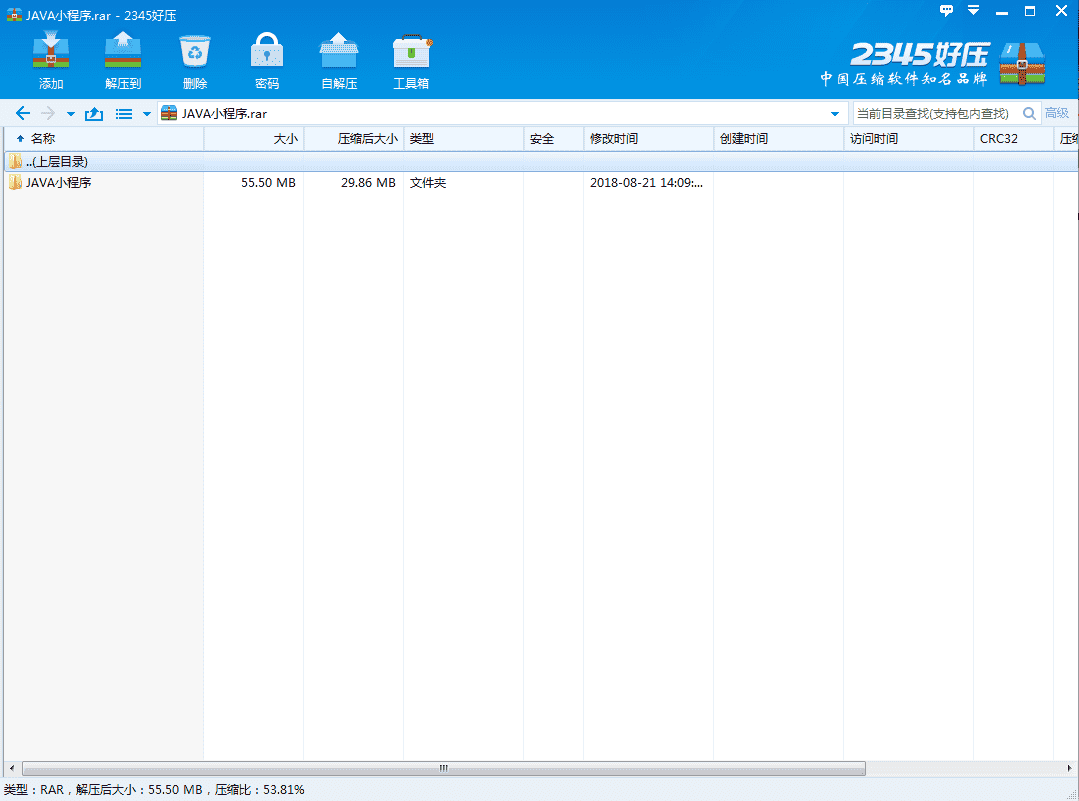Image resolution: width=1079 pixels, height=801 pixels.
Task: Open the main menu triangle in title bar
Action: coord(972,11)
